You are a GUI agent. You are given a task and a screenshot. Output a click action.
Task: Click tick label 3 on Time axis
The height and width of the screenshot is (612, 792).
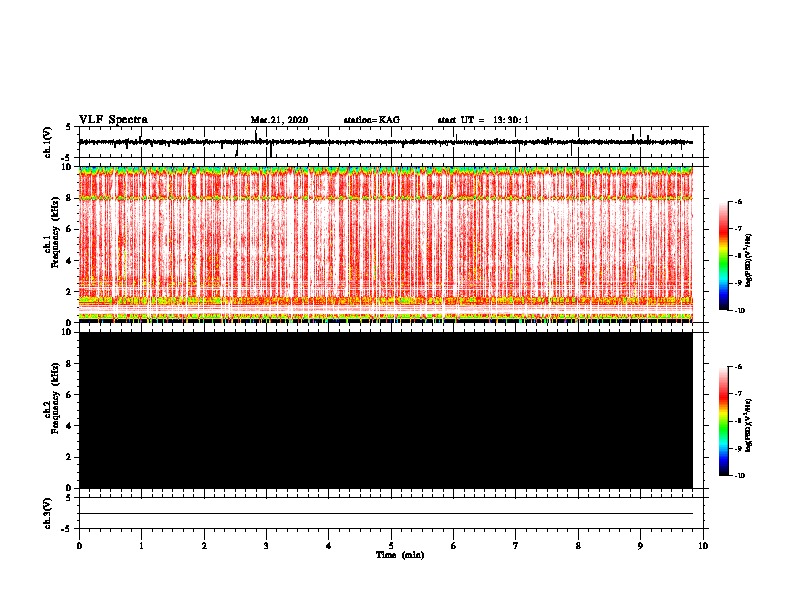[x=266, y=546]
